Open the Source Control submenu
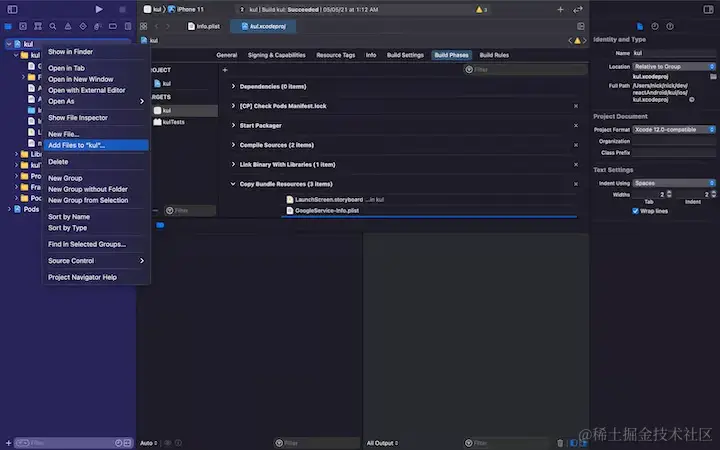This screenshot has height=450, width=720. pyautogui.click(x=96, y=261)
